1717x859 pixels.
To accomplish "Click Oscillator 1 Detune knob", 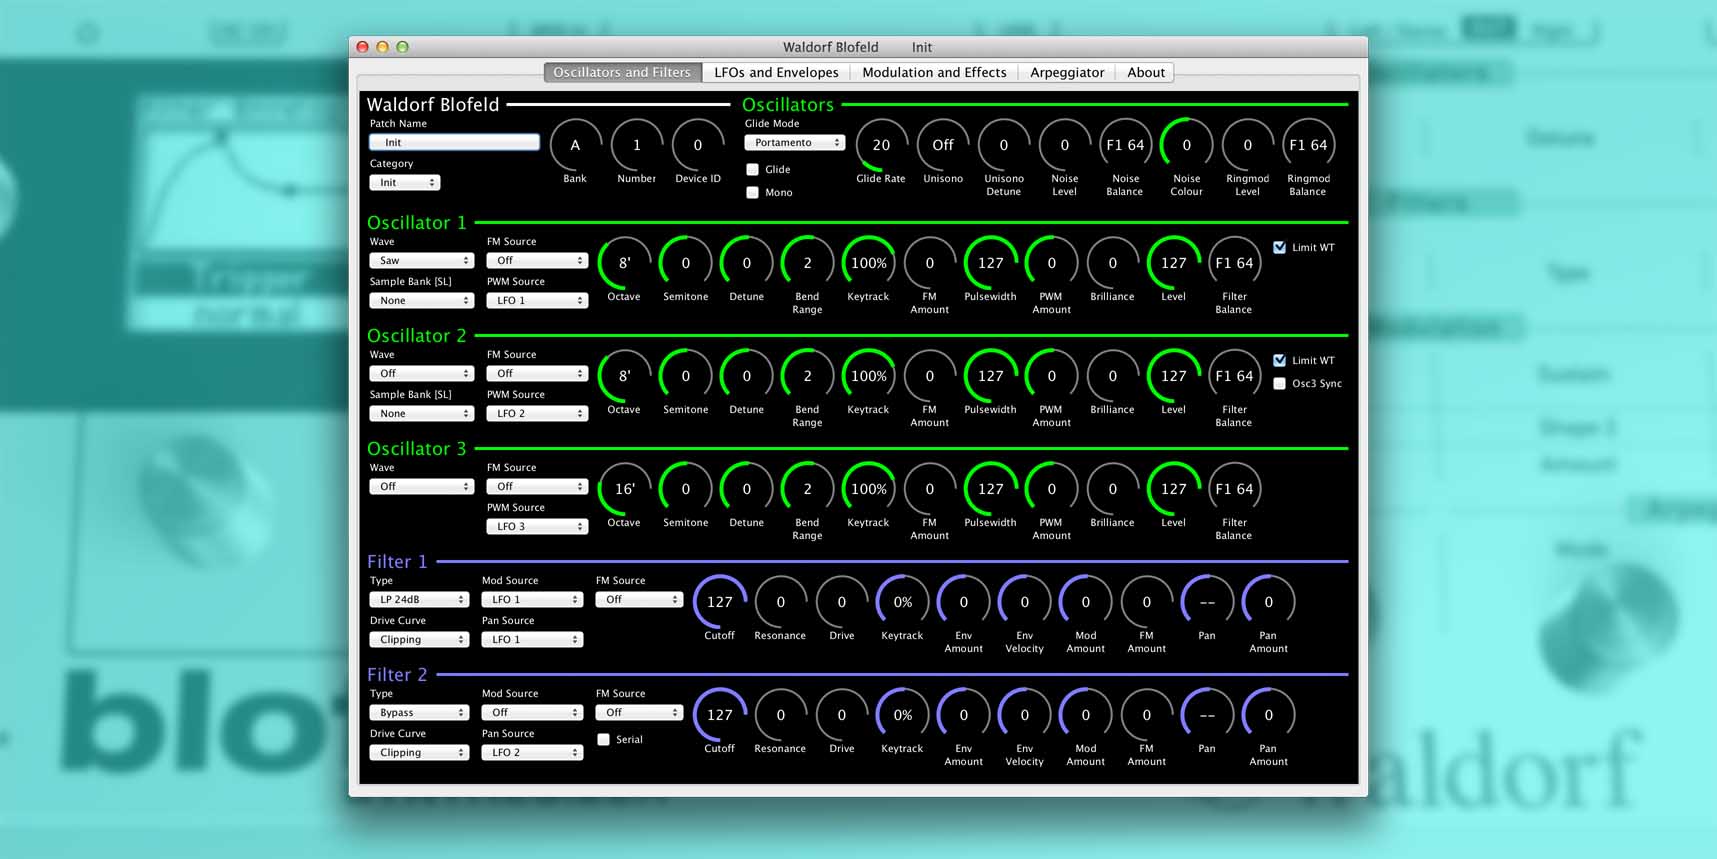I will pos(747,263).
